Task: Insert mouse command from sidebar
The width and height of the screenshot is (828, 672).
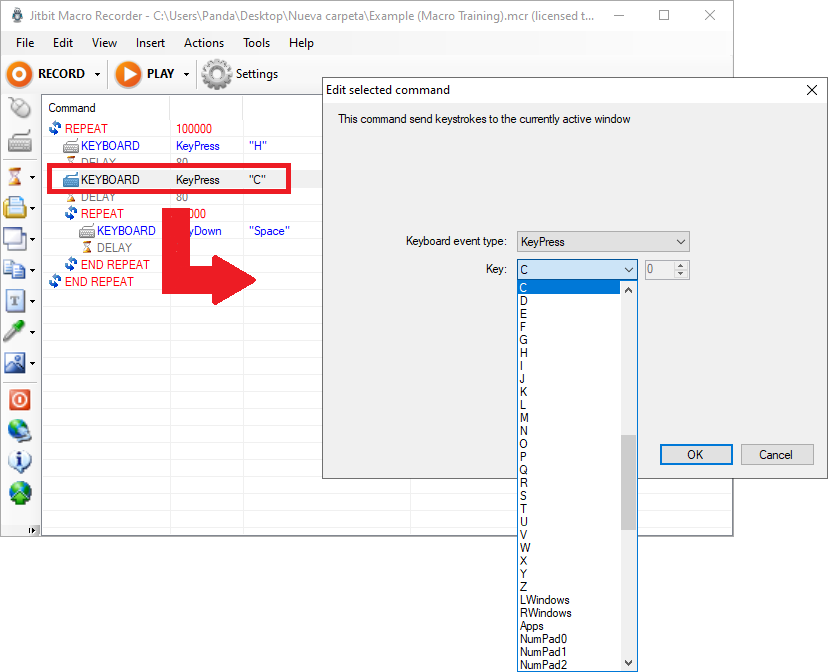Action: (20, 108)
